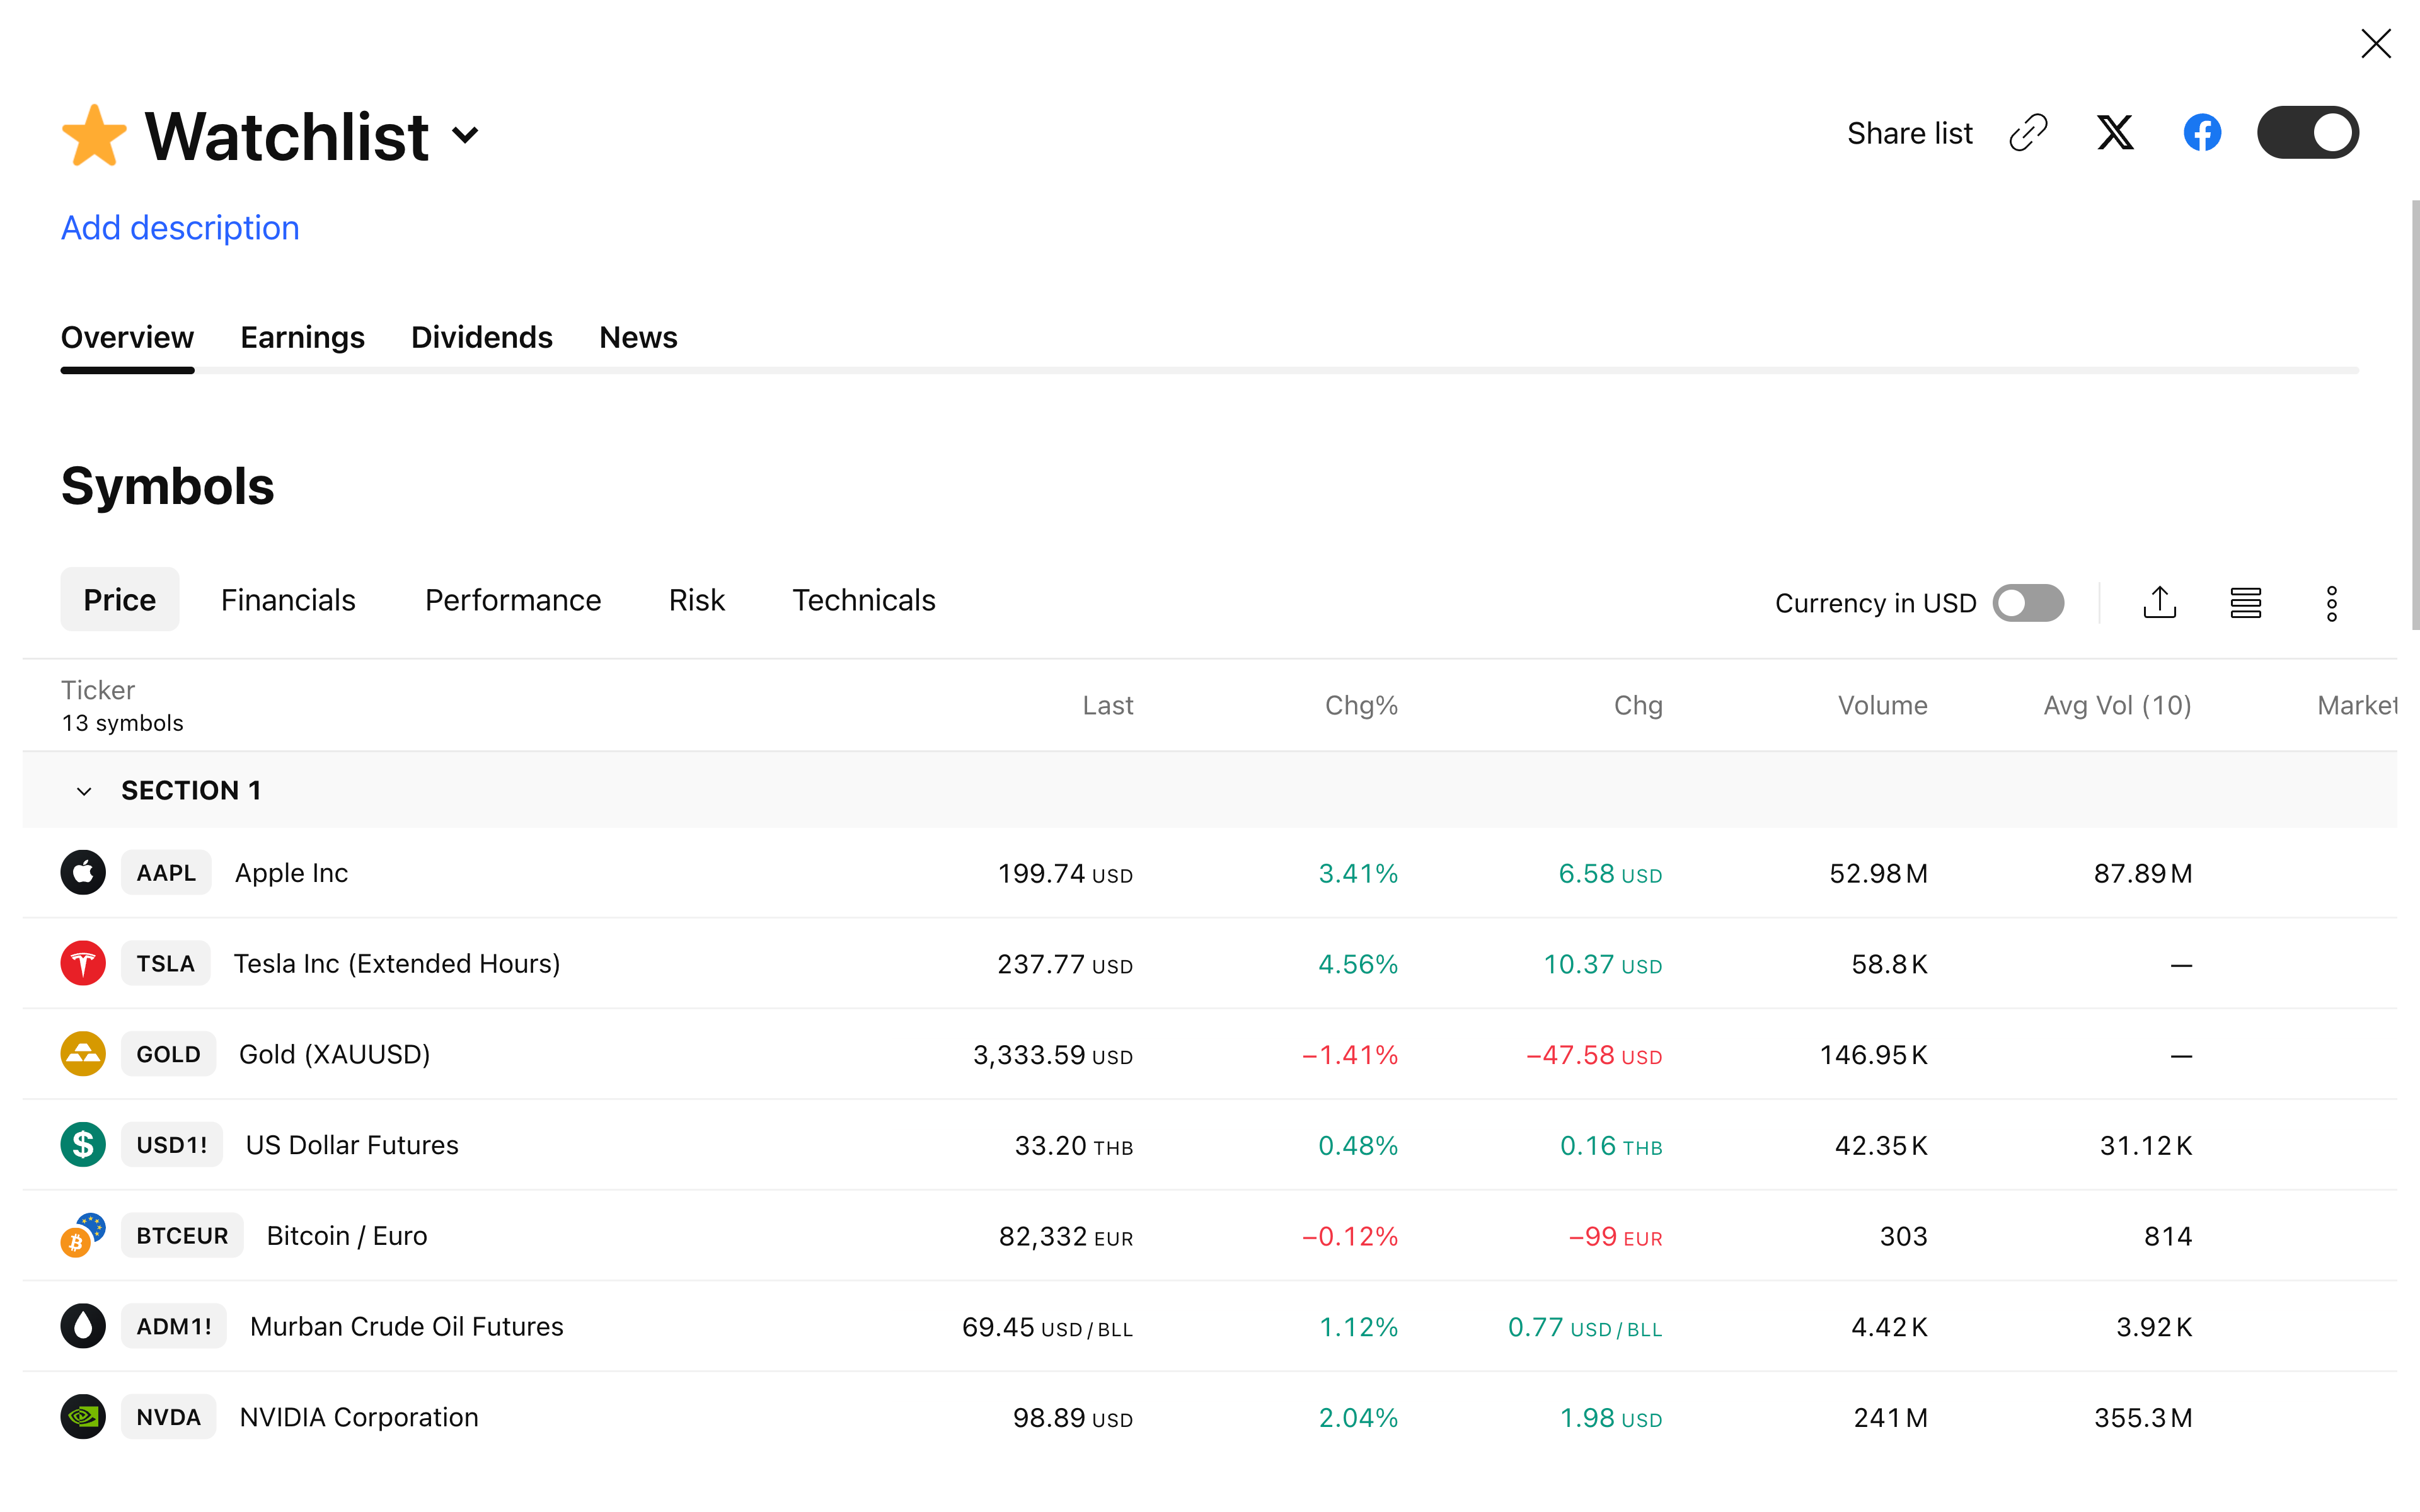The image size is (2420, 1512).
Task: Open the table row density icon
Action: [x=2245, y=603]
